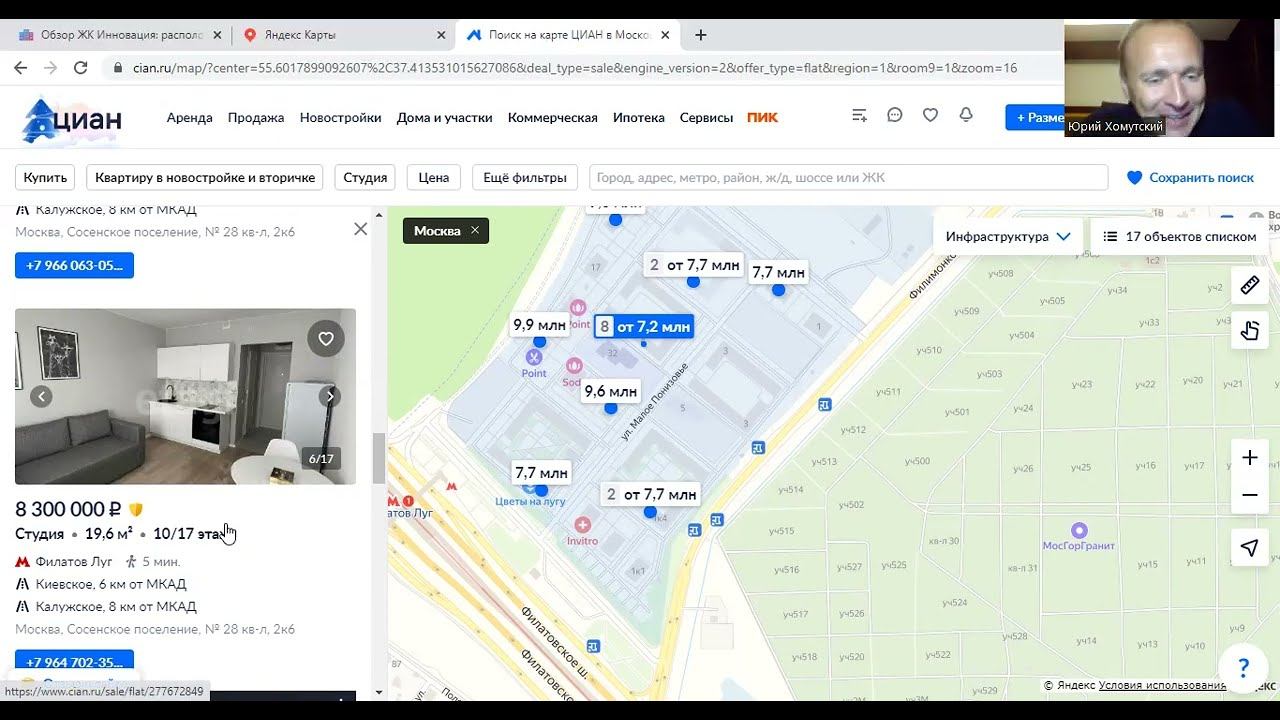Click the address search input field
1280x720 pixels.
pos(848,177)
